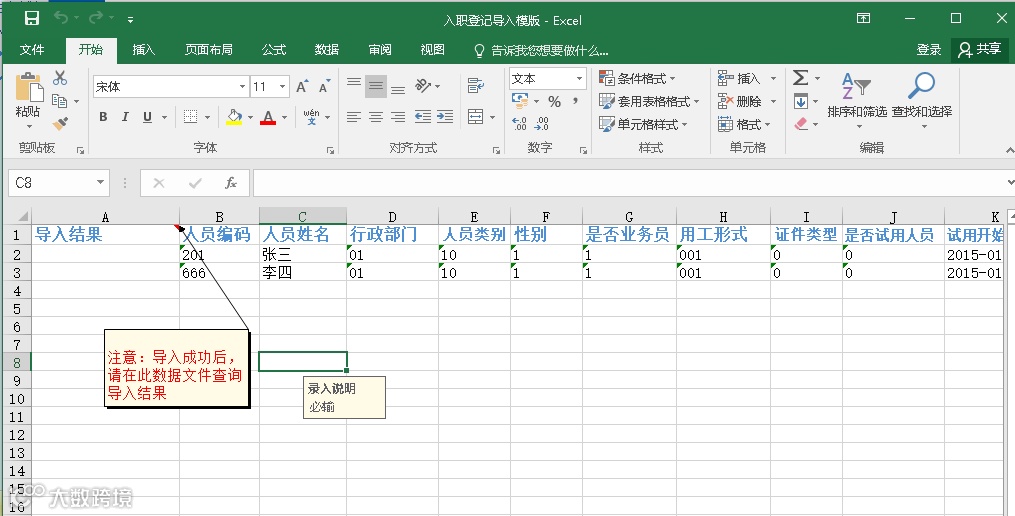1015x516 pixels.
Task: Click the Increase Indent icon
Action: point(445,117)
